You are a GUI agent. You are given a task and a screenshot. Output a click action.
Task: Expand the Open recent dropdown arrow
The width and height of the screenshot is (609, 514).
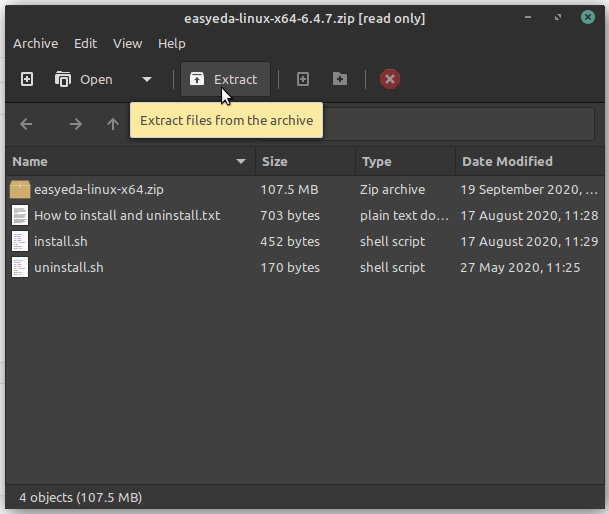click(147, 79)
